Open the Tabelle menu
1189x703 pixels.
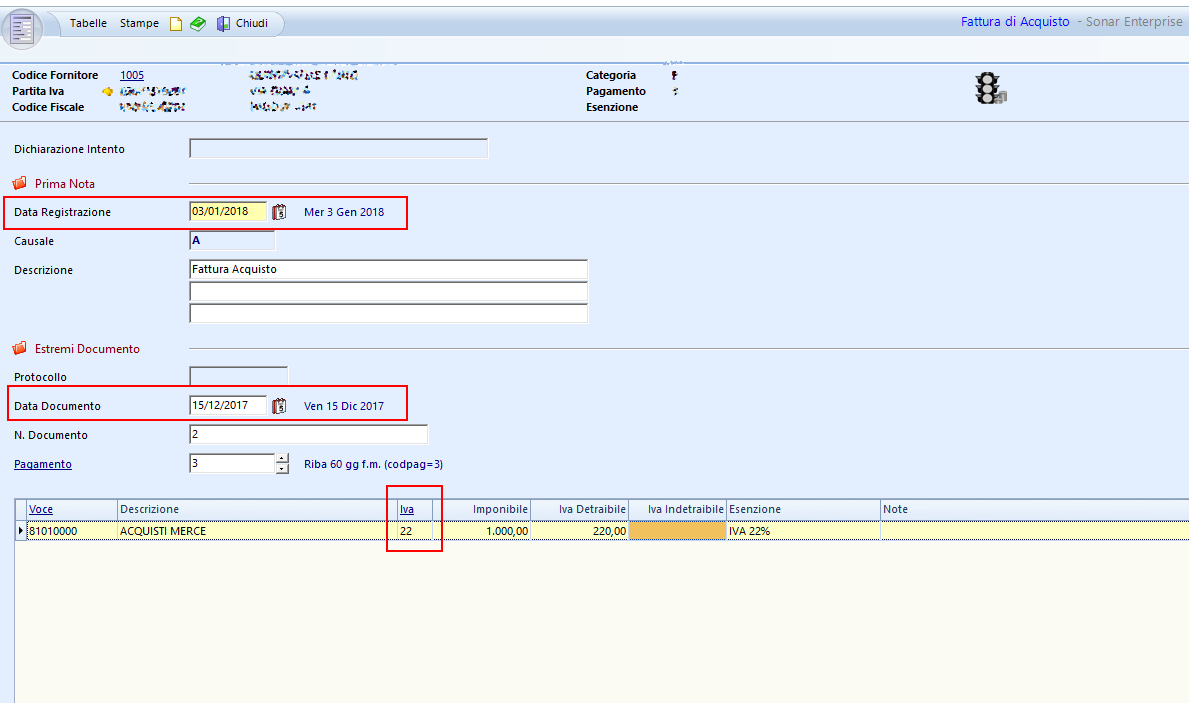(x=88, y=23)
